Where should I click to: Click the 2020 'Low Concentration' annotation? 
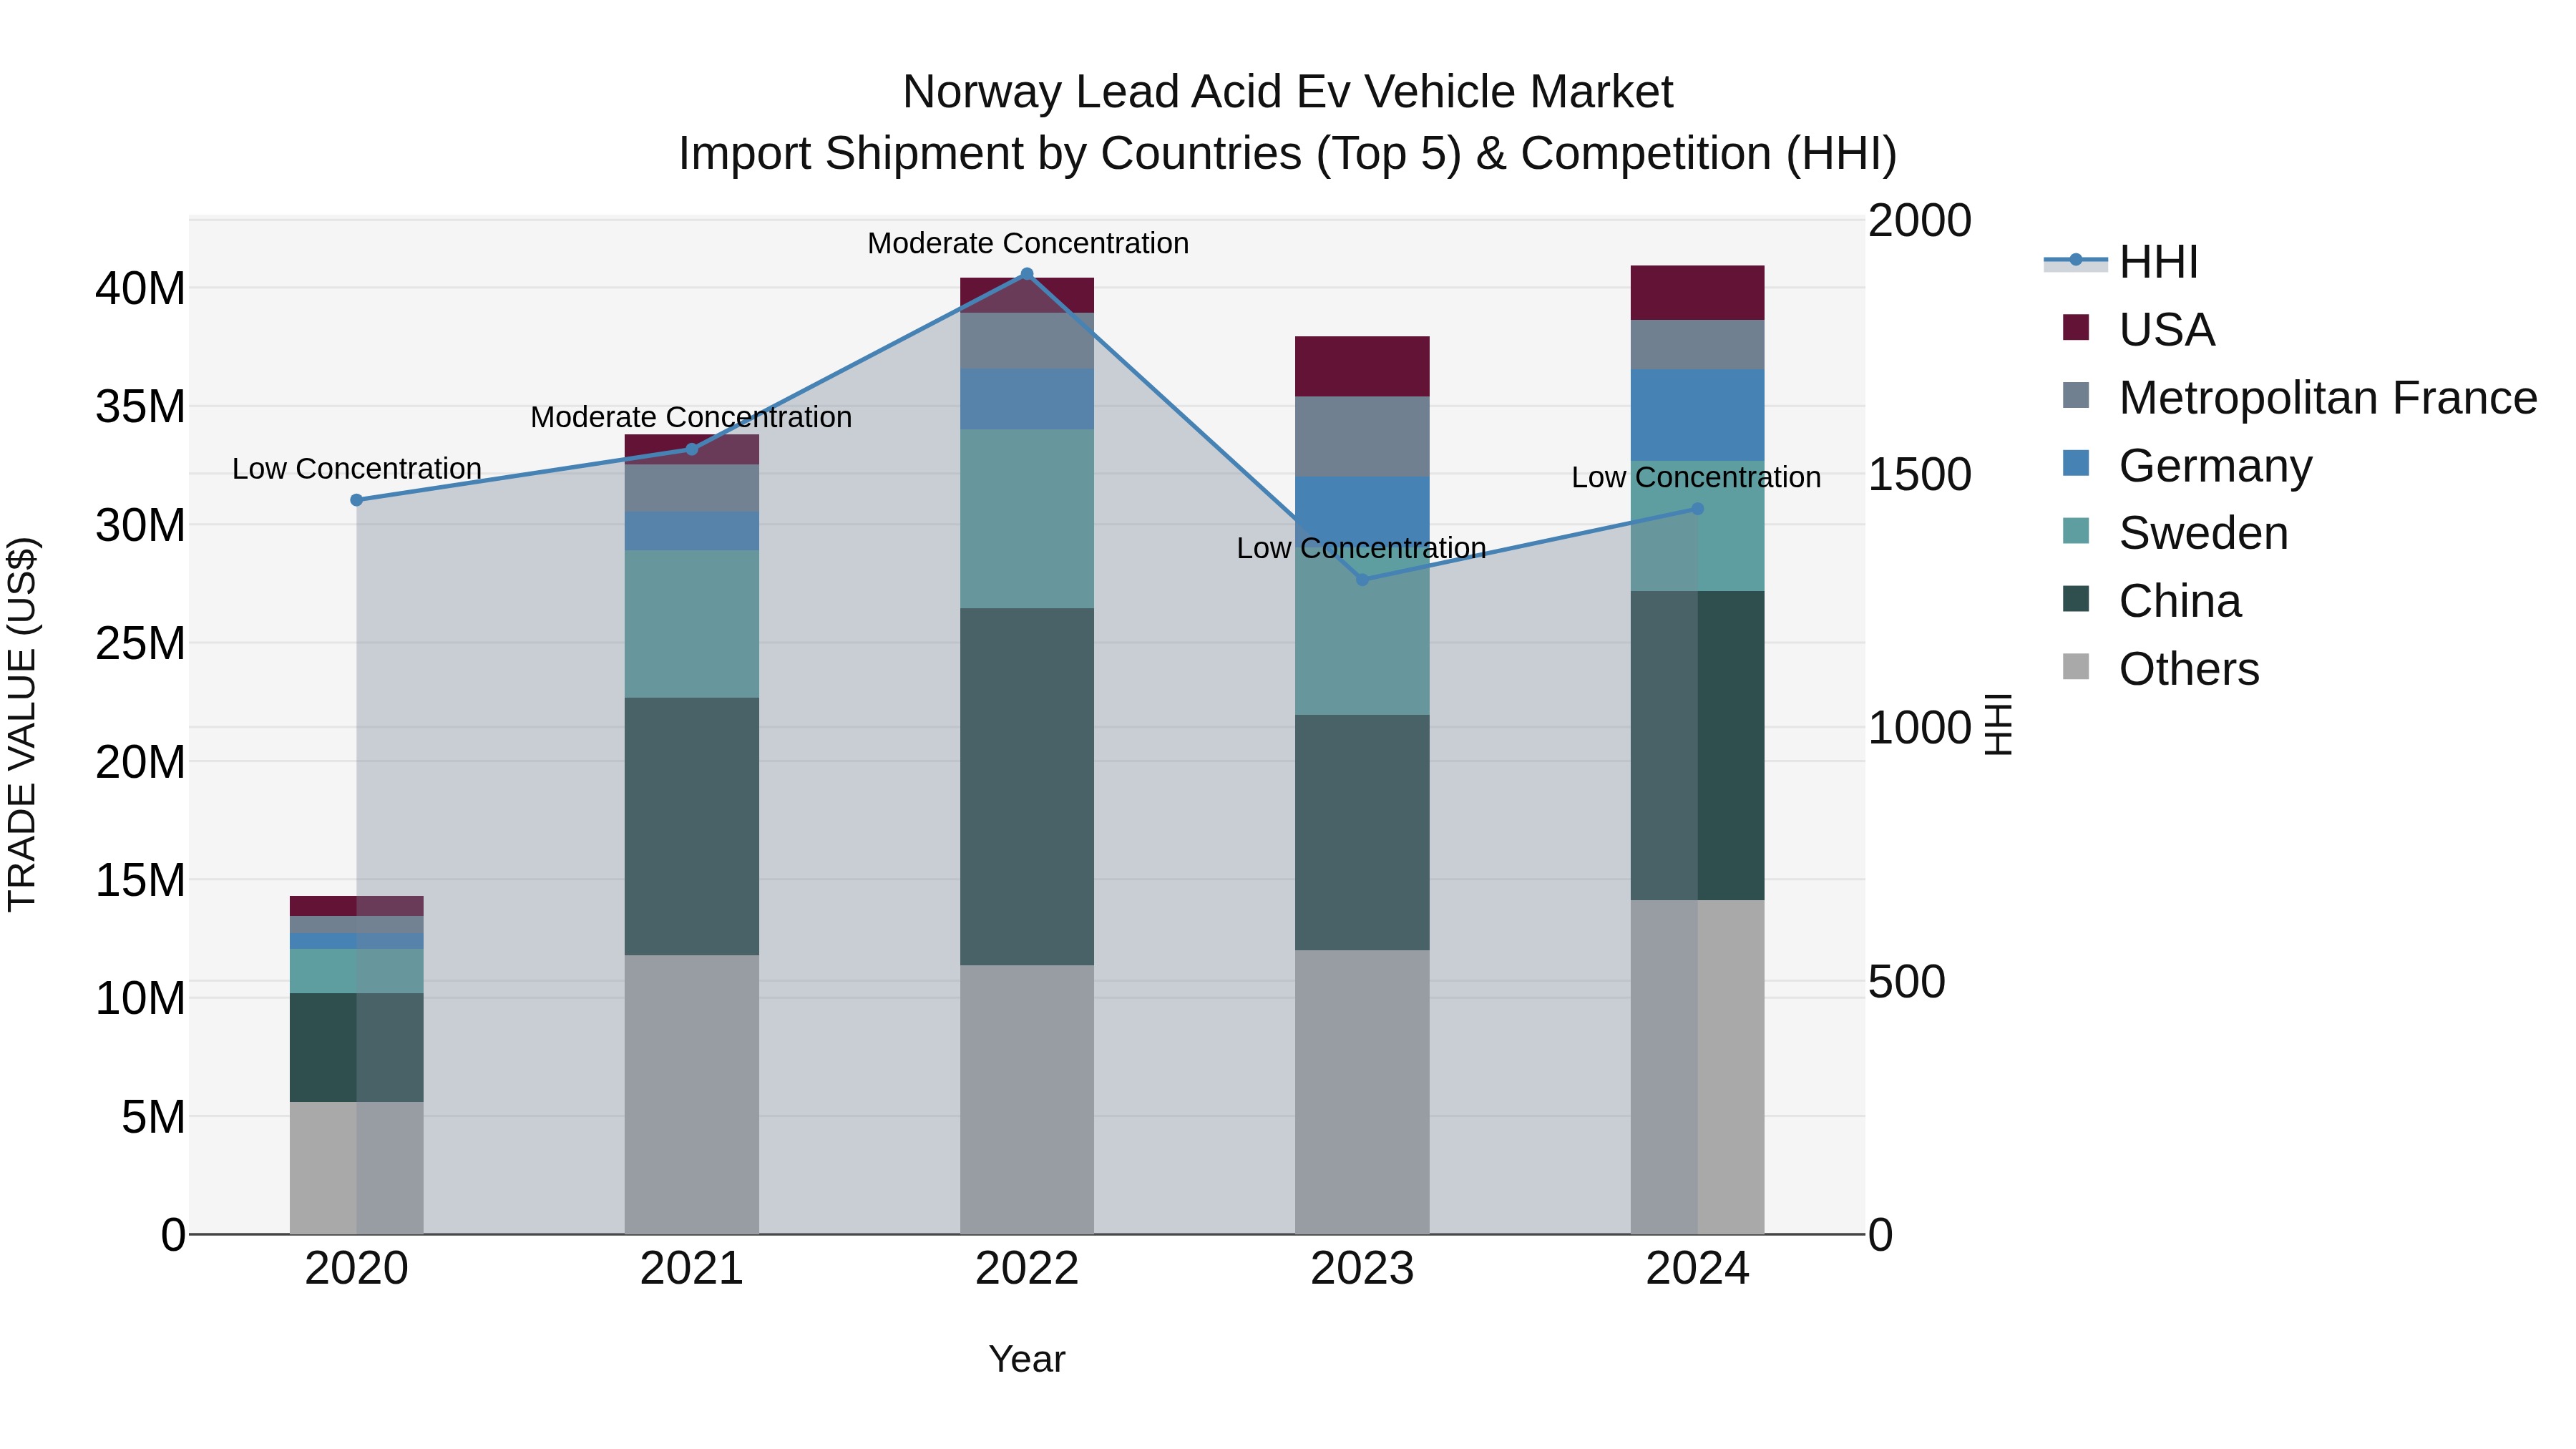click(357, 468)
